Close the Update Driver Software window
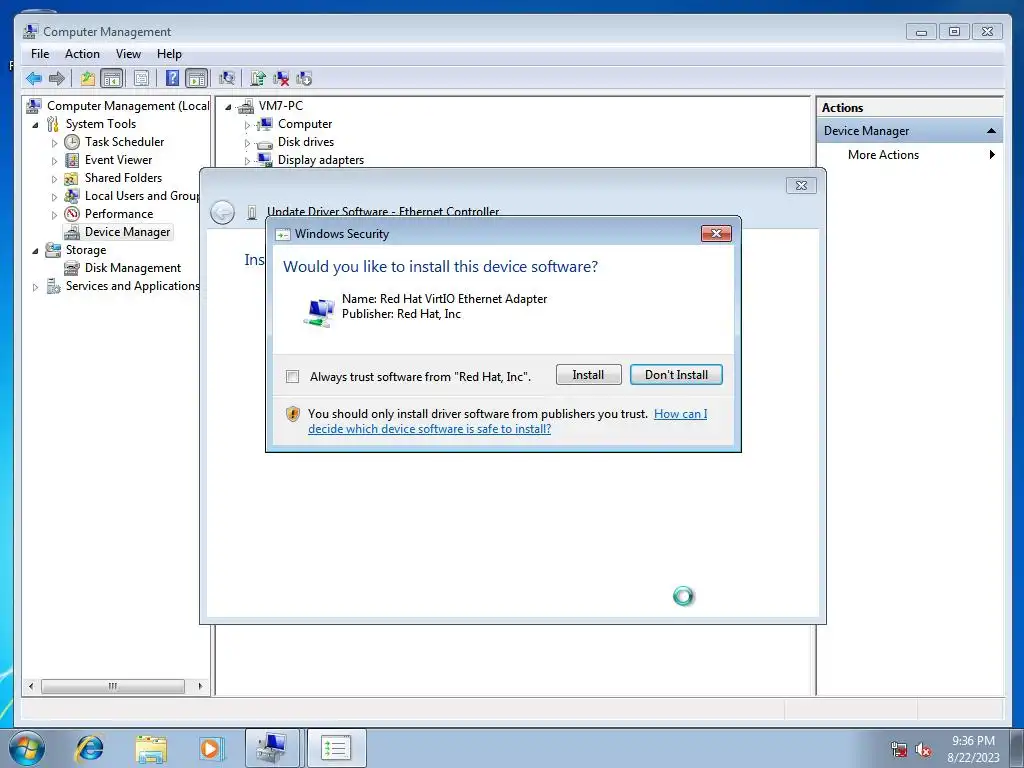The width and height of the screenshot is (1024, 768). pyautogui.click(x=801, y=185)
